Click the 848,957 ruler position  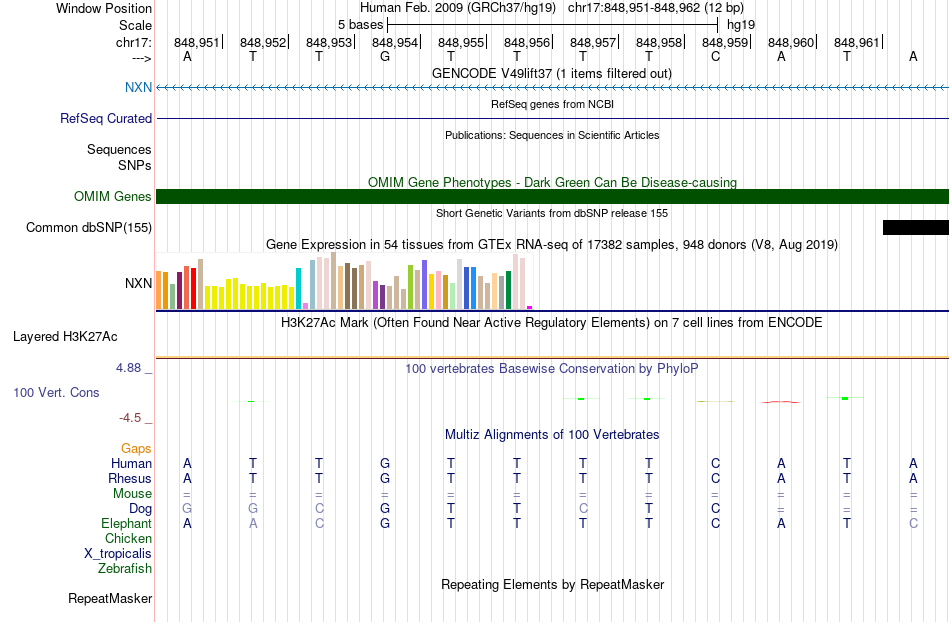593,42
